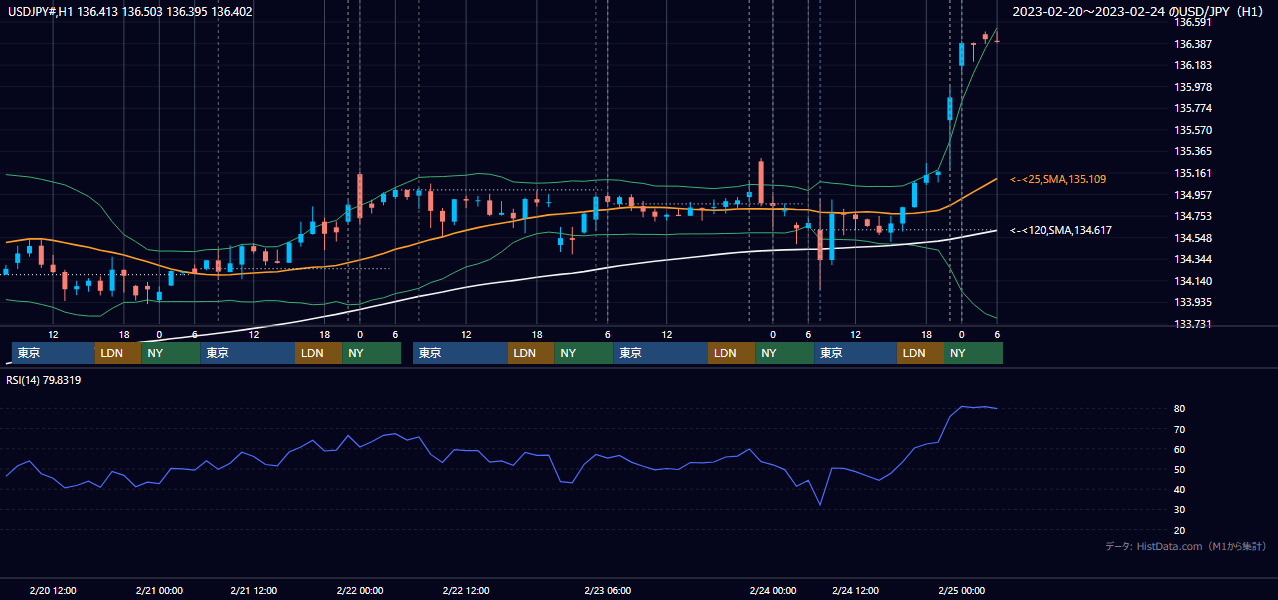Click the 2/24 00:00 date label
The image size is (1278, 600).
(773, 590)
